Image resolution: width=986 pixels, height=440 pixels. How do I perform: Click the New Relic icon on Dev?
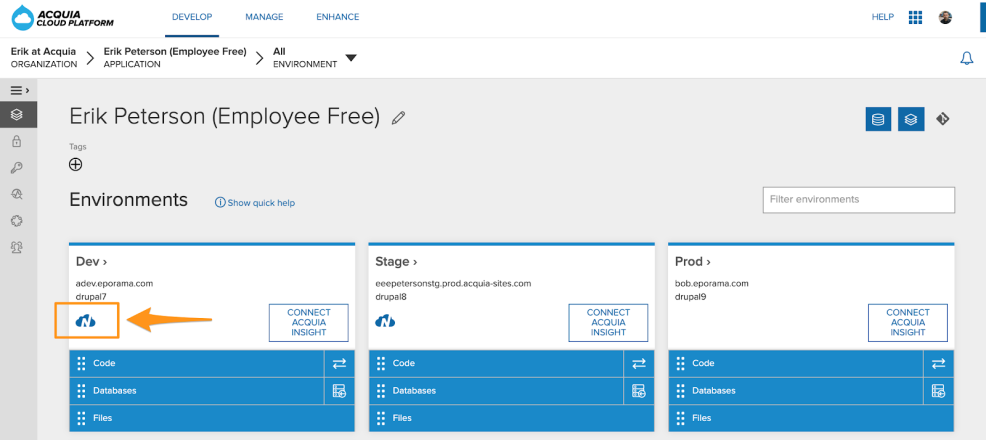pyautogui.click(x=86, y=321)
